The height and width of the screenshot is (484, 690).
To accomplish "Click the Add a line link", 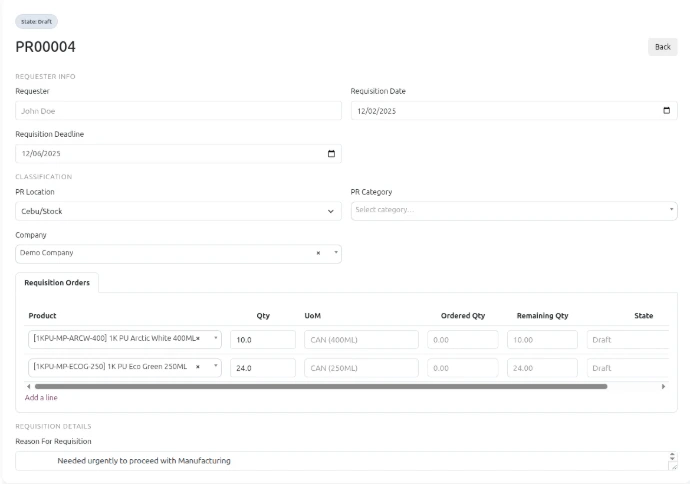I will [41, 398].
